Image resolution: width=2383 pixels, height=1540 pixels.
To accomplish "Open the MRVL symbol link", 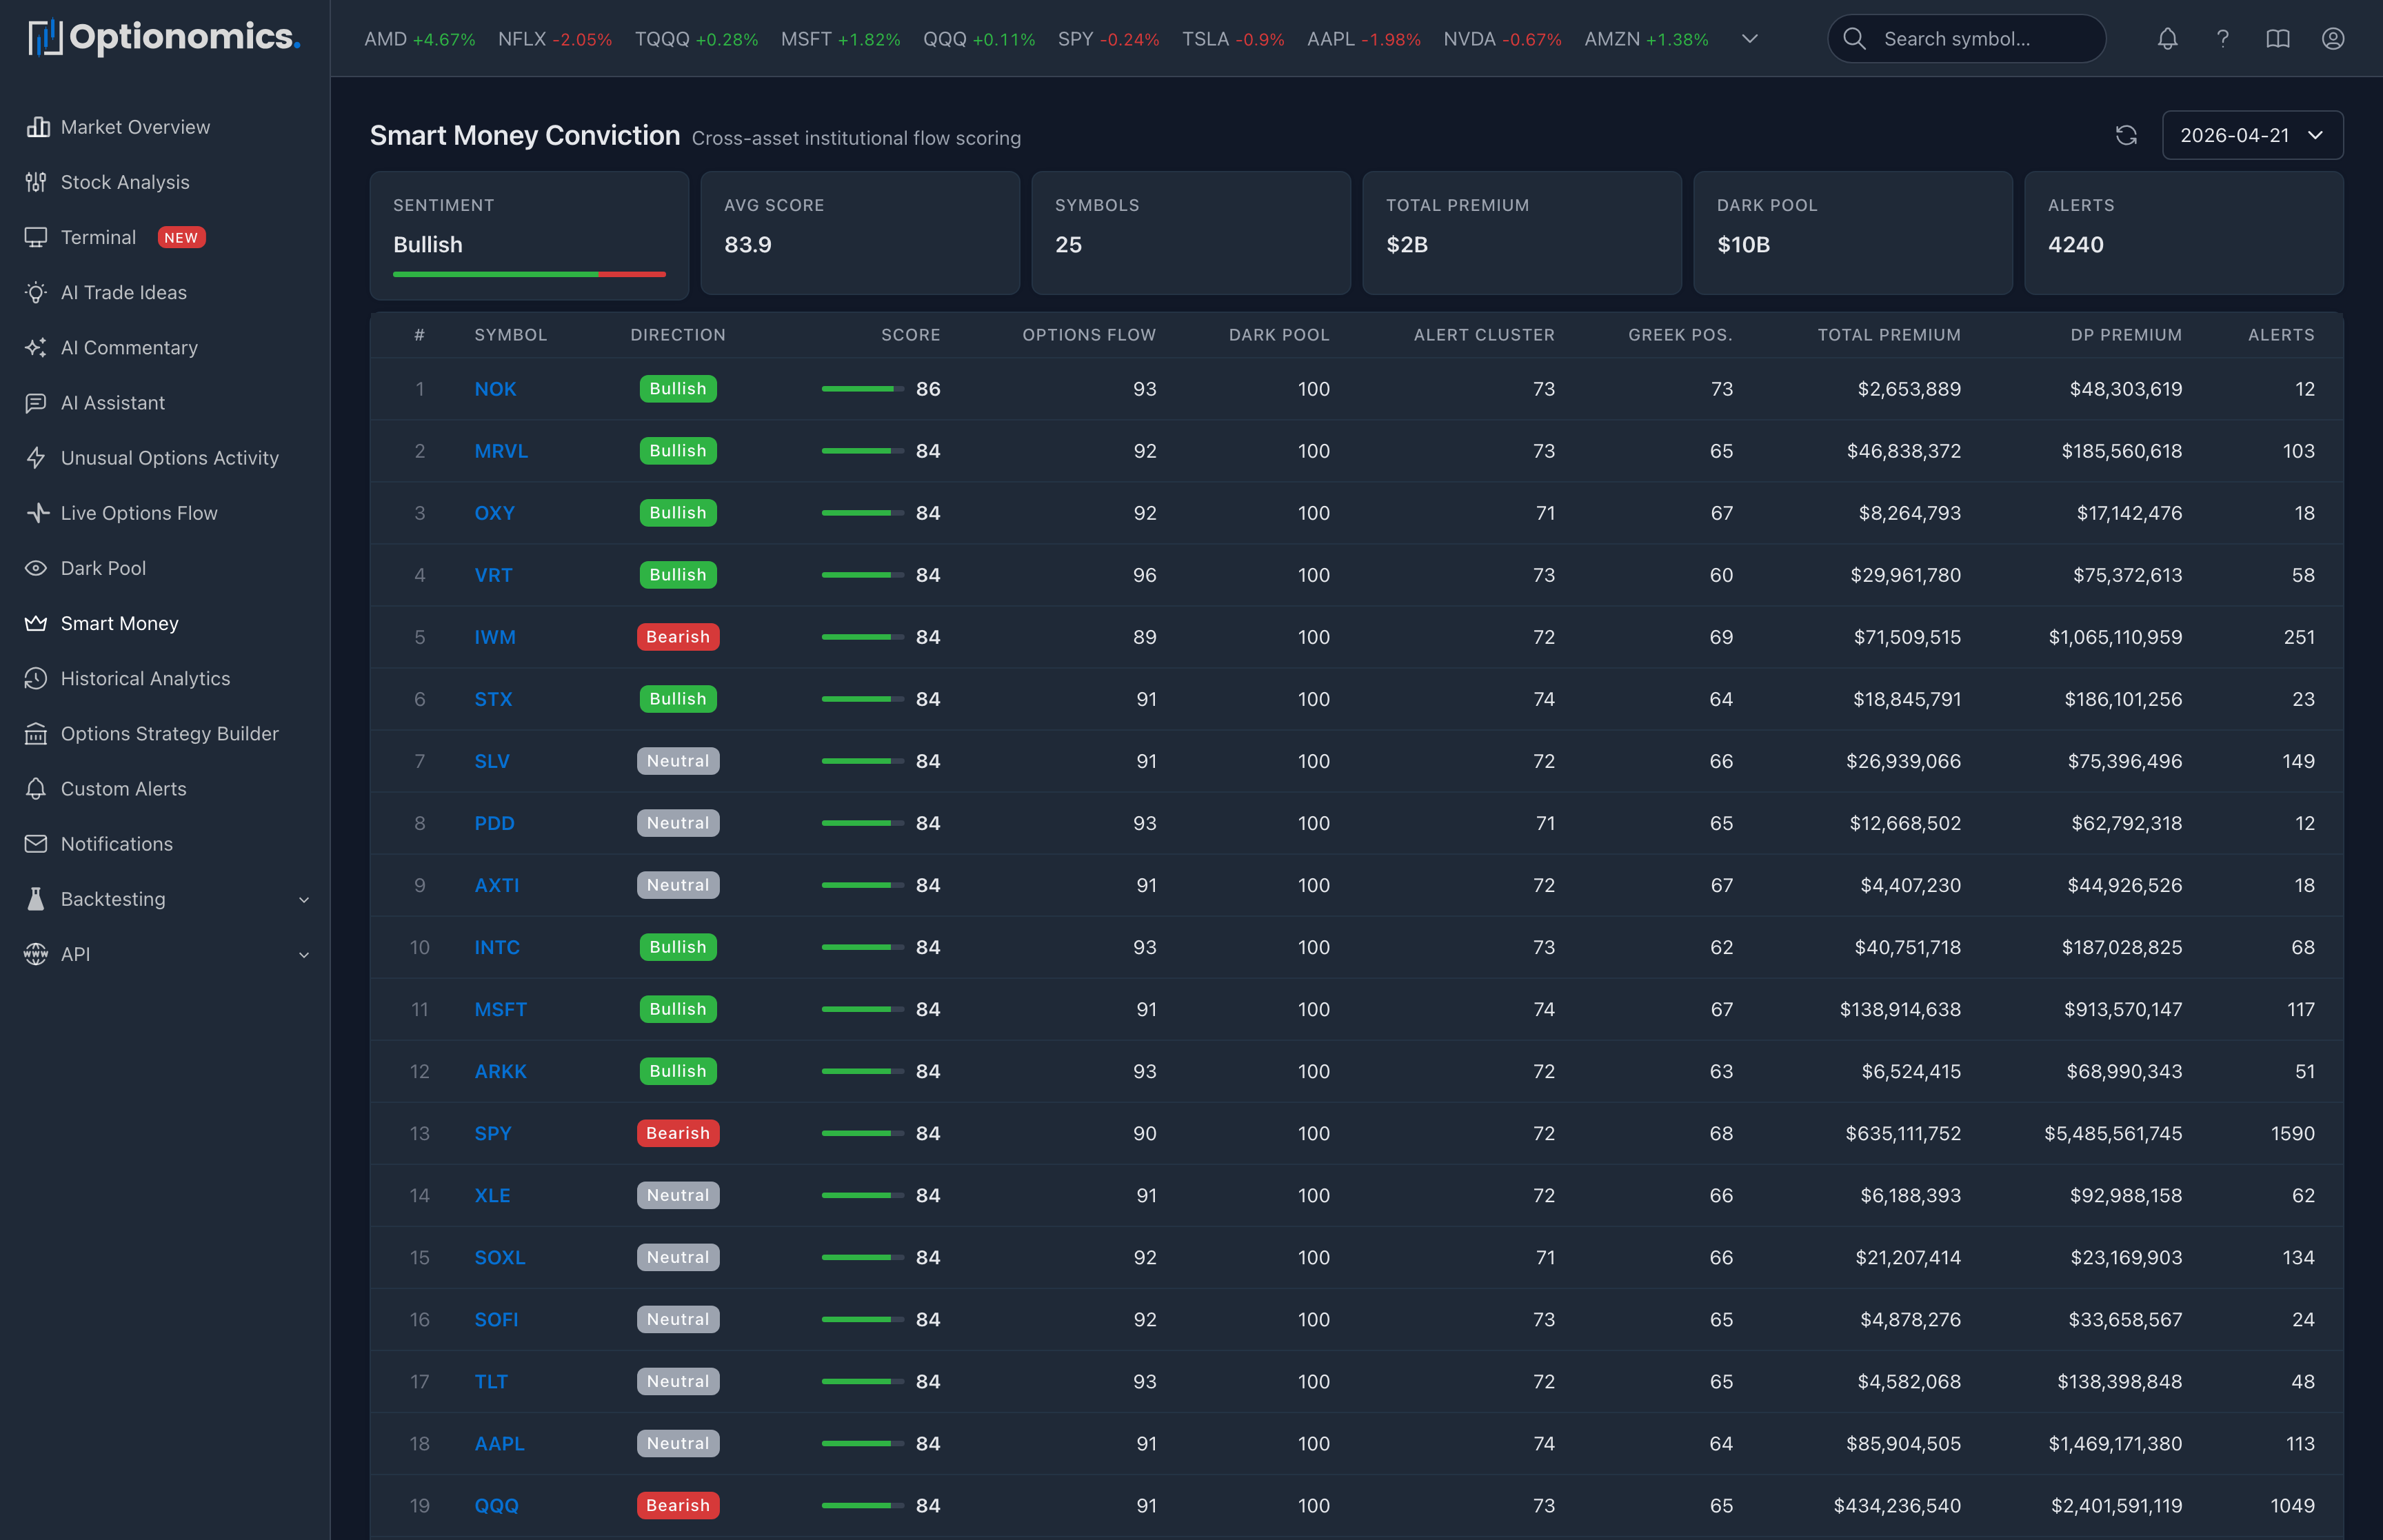I will [501, 451].
